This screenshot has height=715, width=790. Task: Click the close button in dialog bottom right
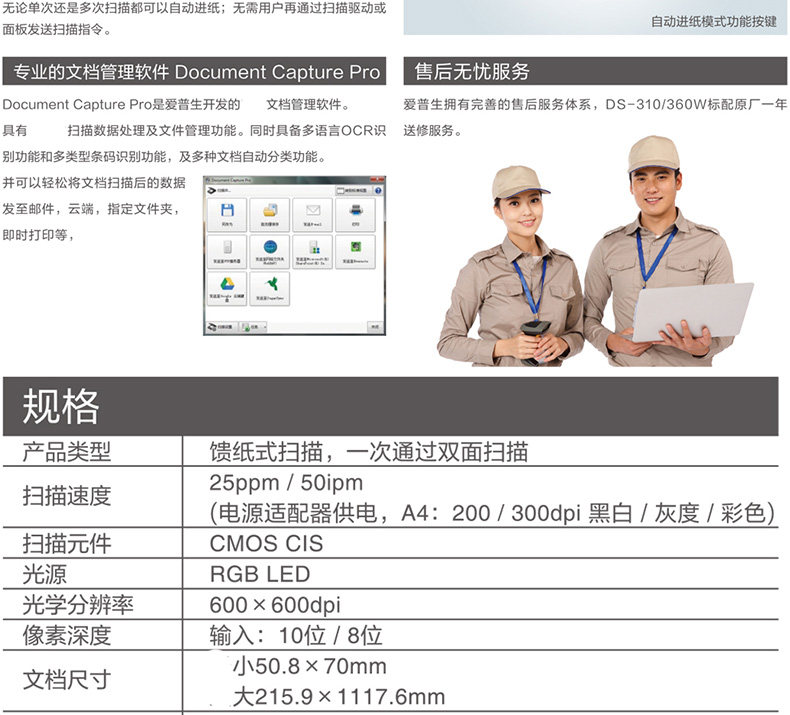coord(375,327)
